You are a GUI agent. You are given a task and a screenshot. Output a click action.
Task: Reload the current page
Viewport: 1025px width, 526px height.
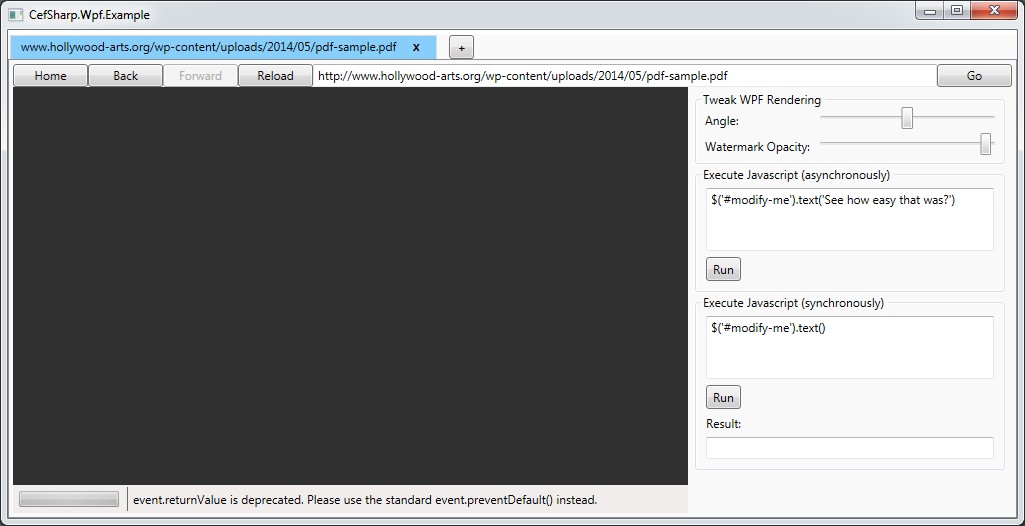[x=275, y=76]
